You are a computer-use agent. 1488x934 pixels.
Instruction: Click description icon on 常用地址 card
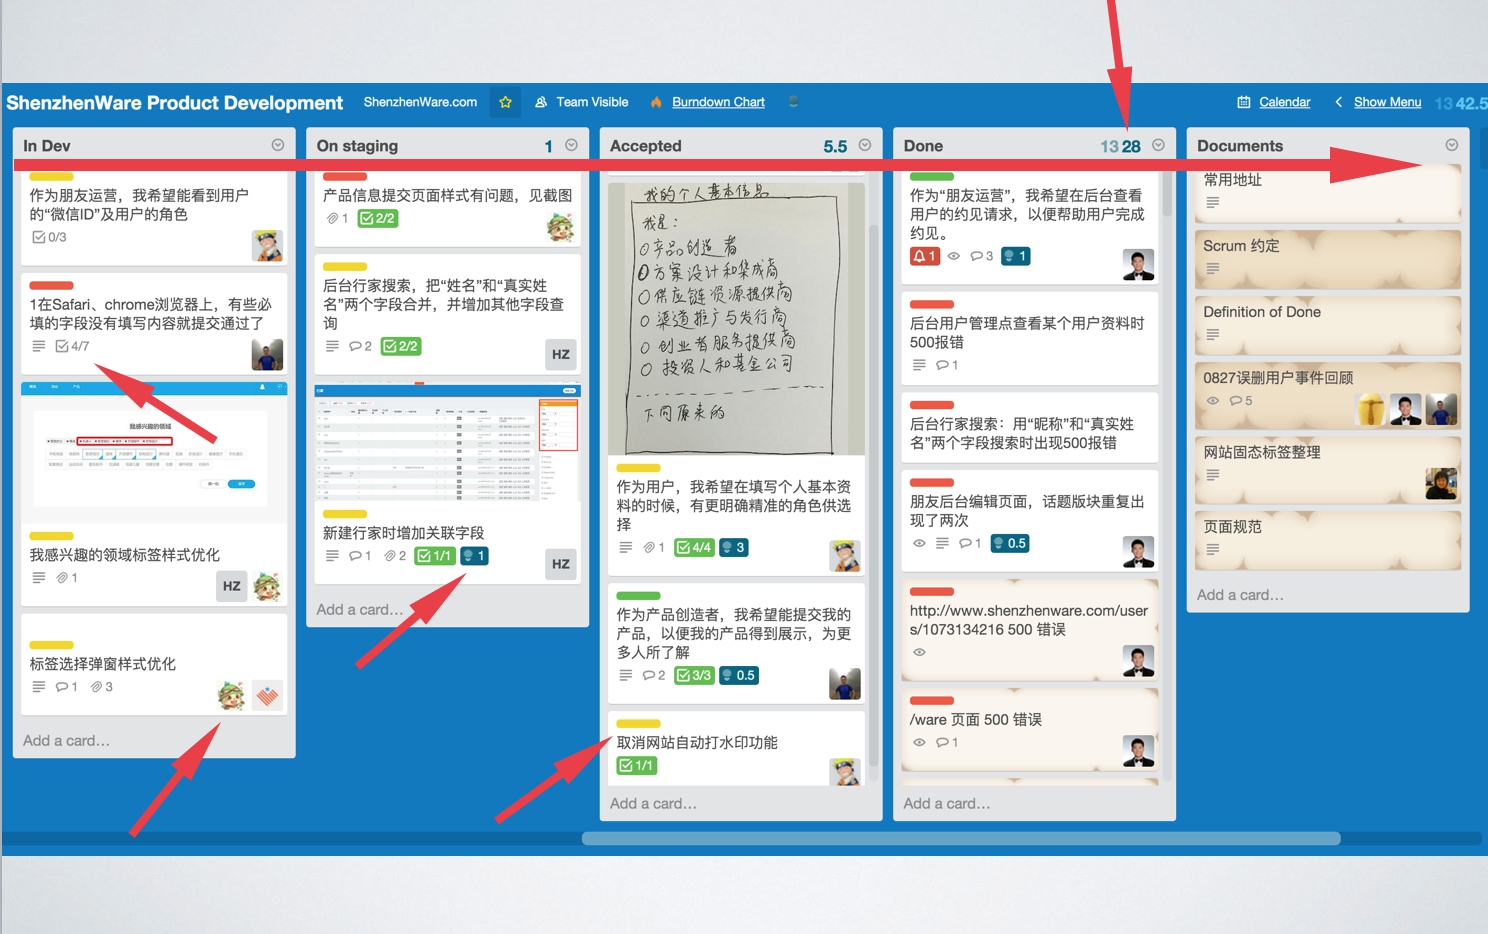pos(1212,203)
